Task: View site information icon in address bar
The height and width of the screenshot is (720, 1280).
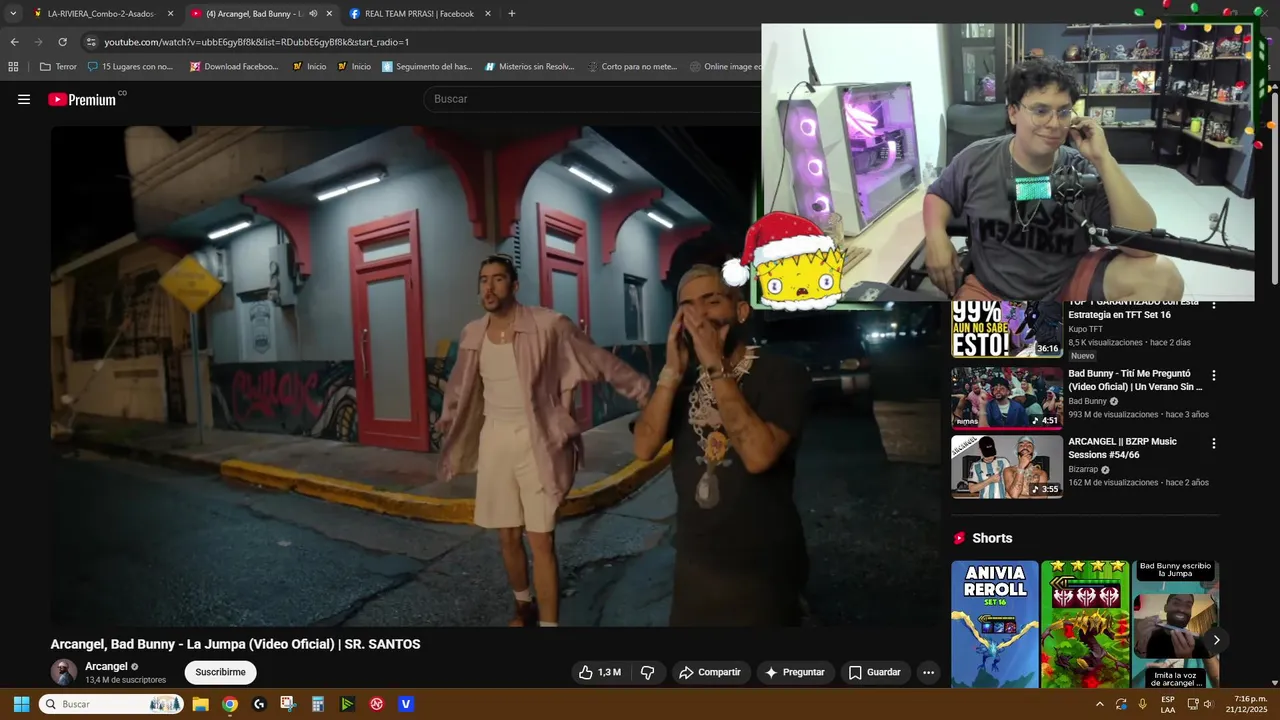Action: click(x=91, y=42)
